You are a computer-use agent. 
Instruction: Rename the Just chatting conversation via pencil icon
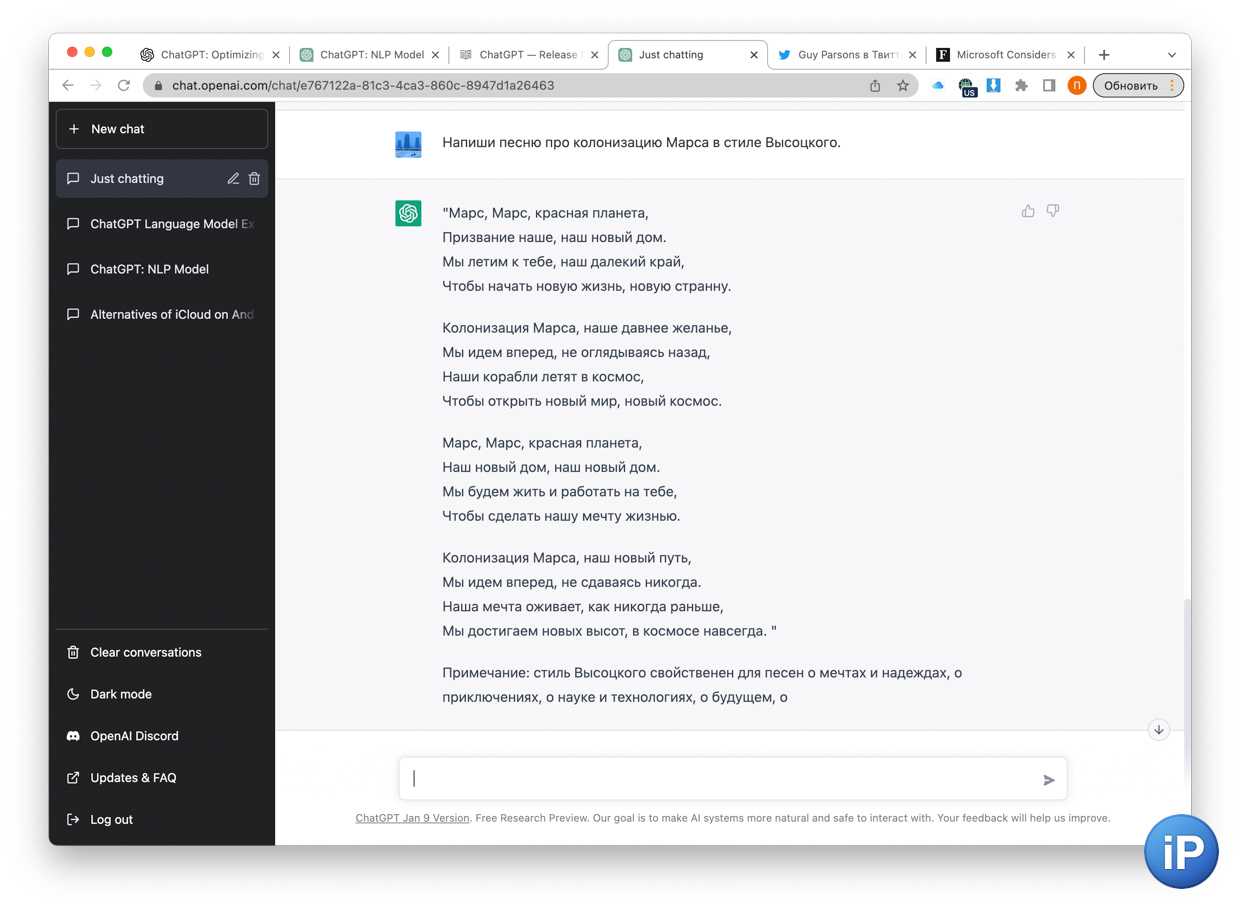click(x=233, y=179)
